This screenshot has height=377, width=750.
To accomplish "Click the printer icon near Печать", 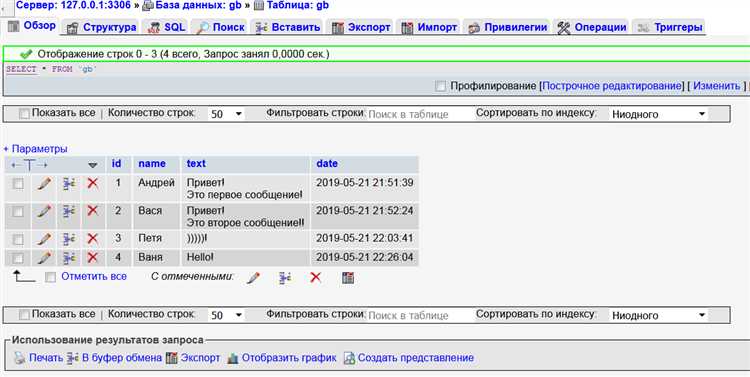I will point(20,358).
